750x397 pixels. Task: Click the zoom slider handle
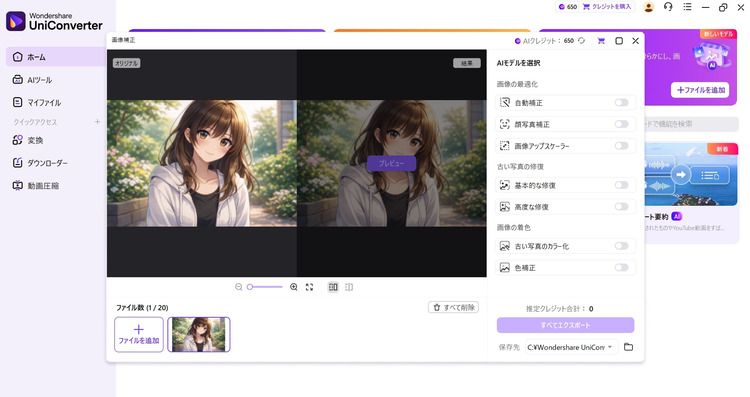coord(250,287)
